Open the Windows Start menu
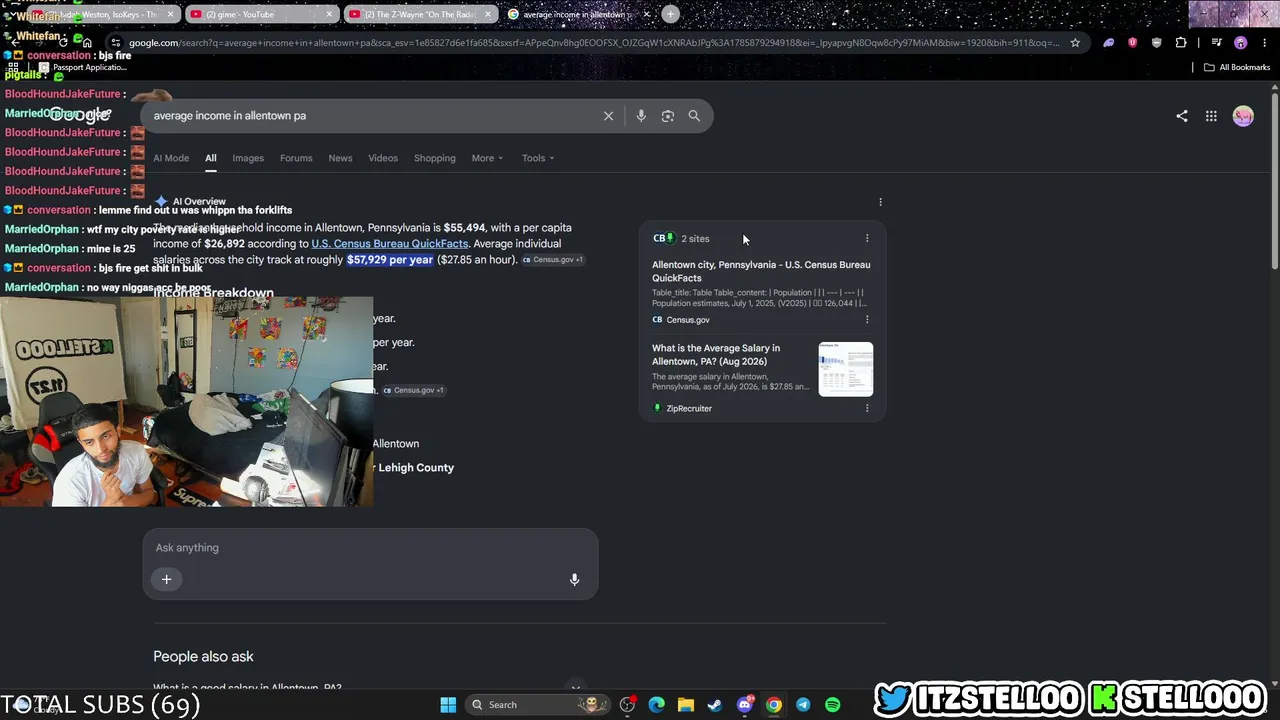The width and height of the screenshot is (1280, 720). [x=448, y=705]
